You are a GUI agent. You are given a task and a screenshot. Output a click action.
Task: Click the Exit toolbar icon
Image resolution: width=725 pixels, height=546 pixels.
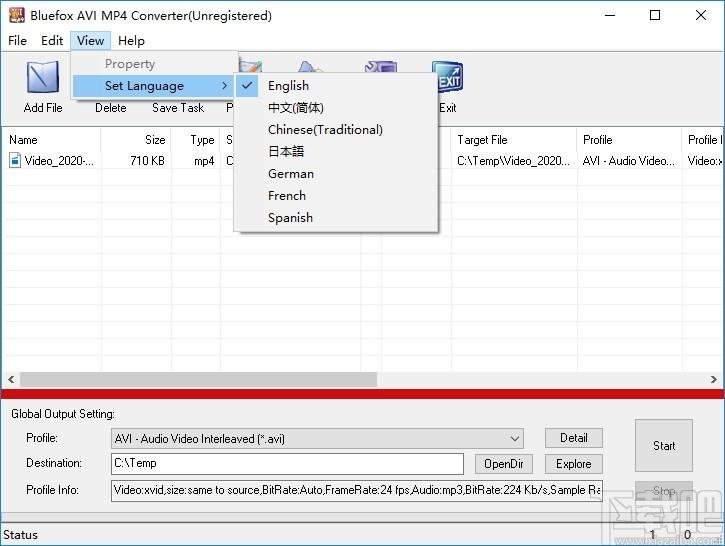click(x=447, y=77)
